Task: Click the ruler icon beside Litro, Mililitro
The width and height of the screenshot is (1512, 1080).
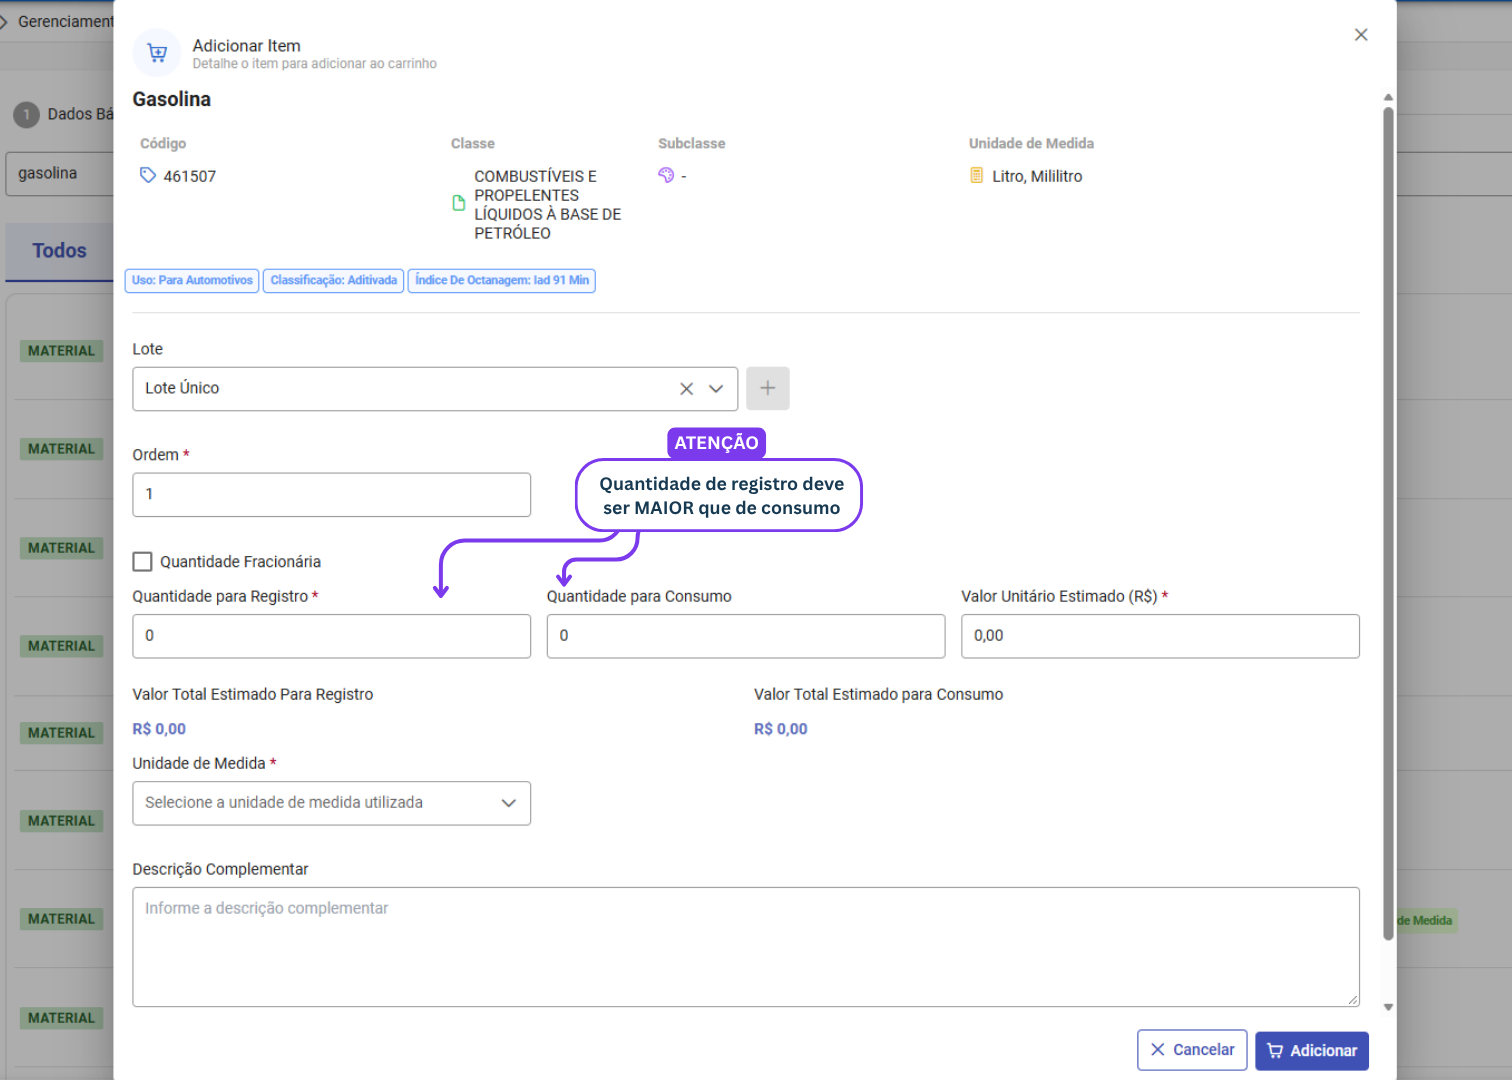Action: [977, 176]
